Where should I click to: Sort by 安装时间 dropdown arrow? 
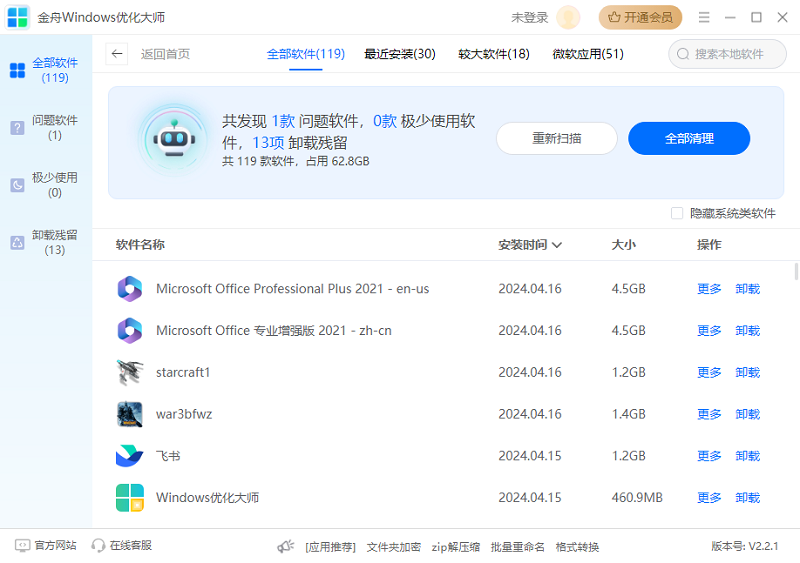[557, 245]
